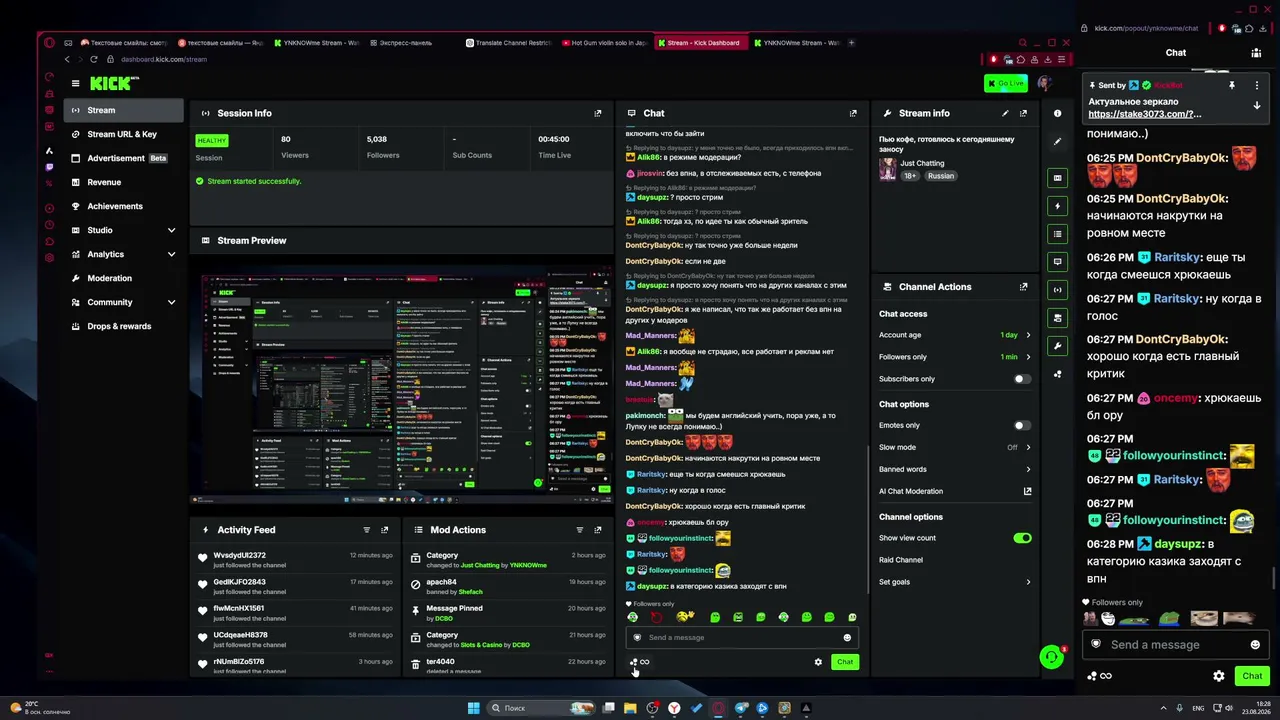Open emoji picker in popout chat
Viewport: 1280px width, 720px height.
click(1255, 645)
